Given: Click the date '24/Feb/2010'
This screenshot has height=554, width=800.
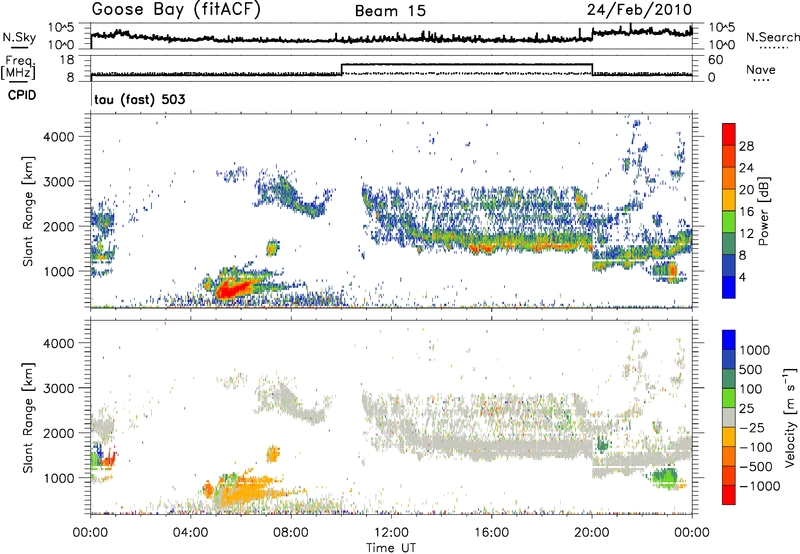Looking at the screenshot, I should [639, 9].
